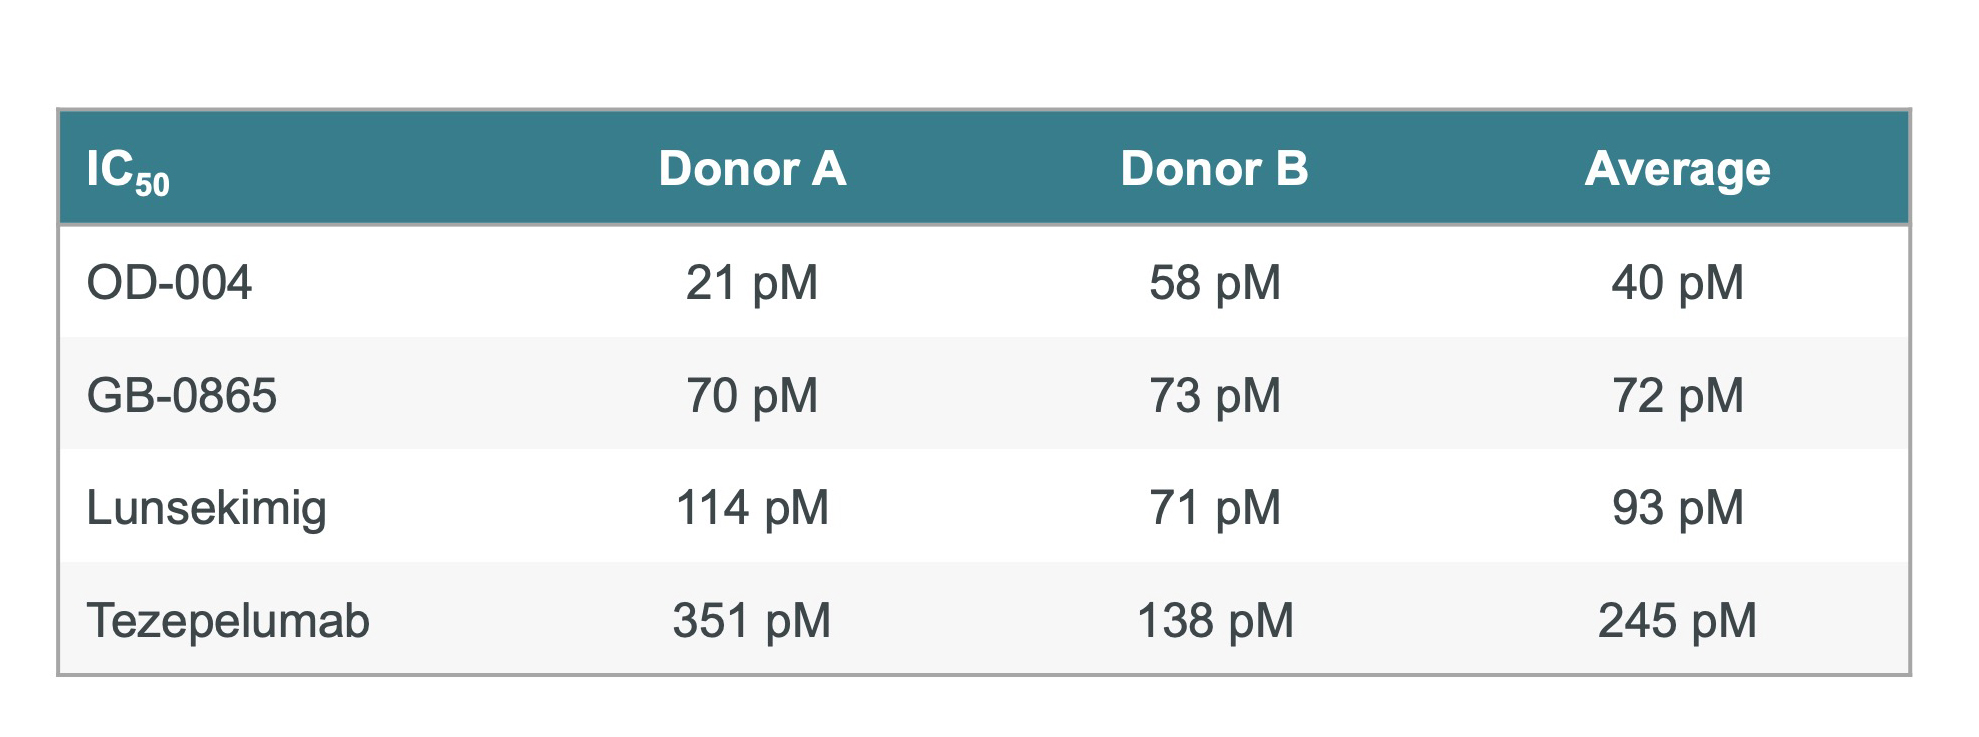This screenshot has height=737, width=1979.
Task: Select the 72 pM average cell
Action: tap(1677, 396)
